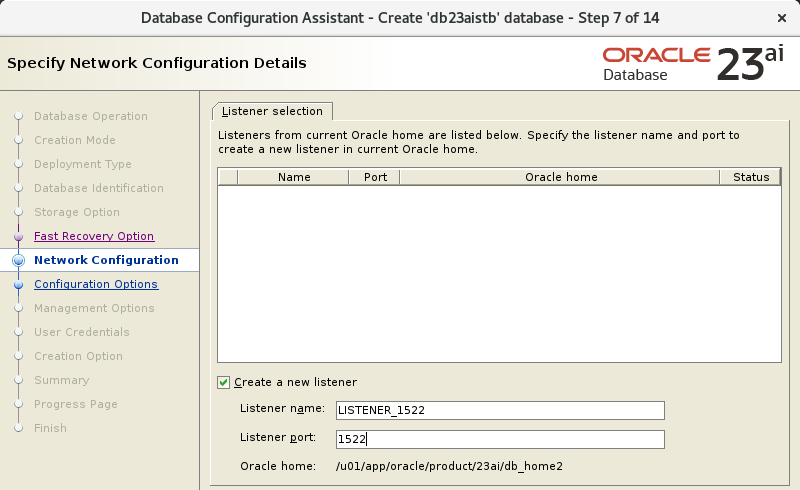Click the Network Configuration step bullet icon

(18, 260)
